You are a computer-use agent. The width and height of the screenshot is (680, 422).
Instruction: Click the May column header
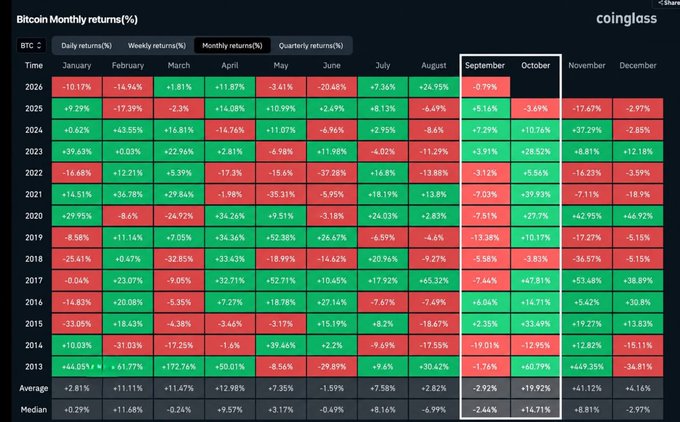click(281, 65)
